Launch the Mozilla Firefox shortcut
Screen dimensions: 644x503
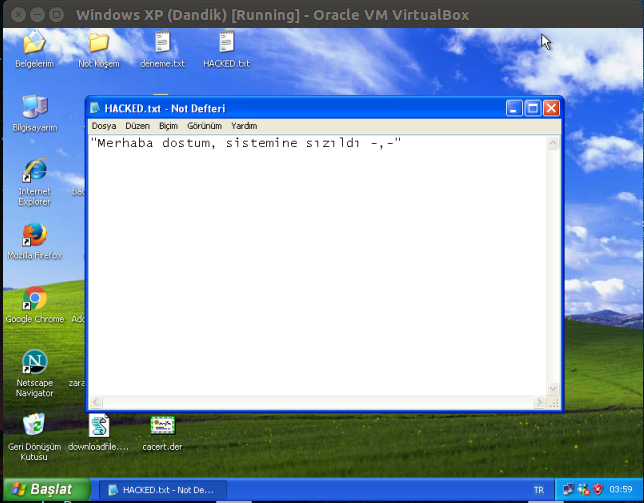(x=34, y=234)
